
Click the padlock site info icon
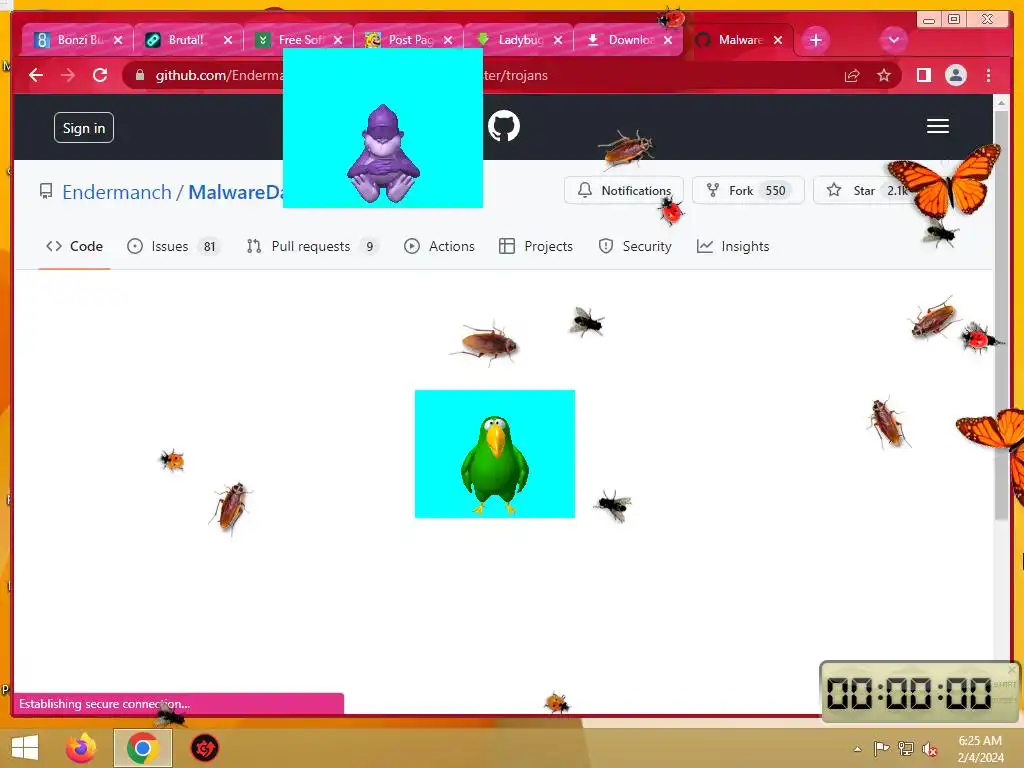pos(139,75)
